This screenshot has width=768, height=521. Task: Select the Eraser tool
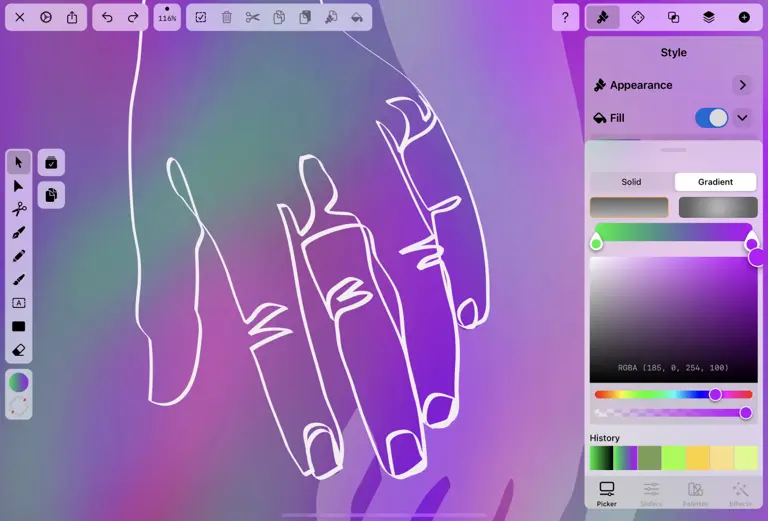(x=19, y=350)
